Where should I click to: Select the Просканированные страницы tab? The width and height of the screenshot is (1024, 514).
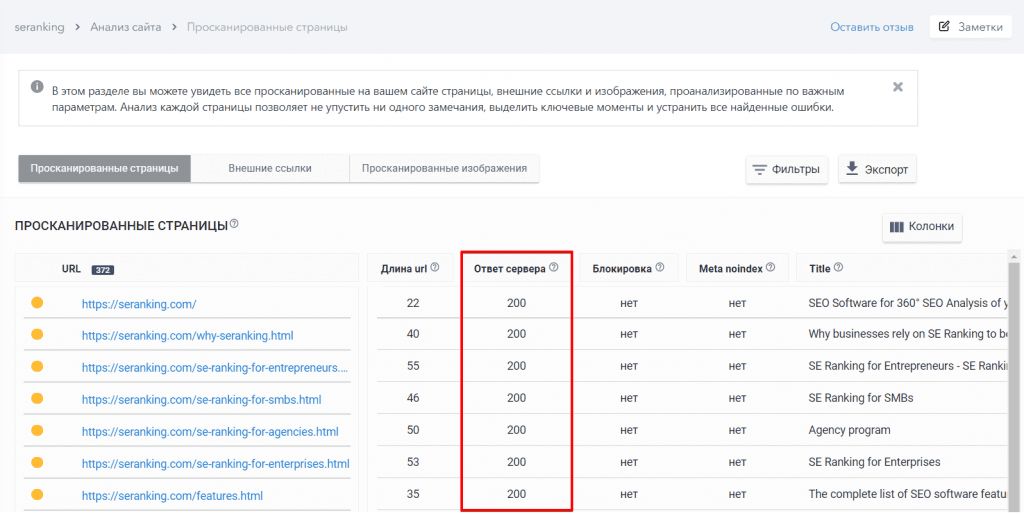tap(104, 168)
